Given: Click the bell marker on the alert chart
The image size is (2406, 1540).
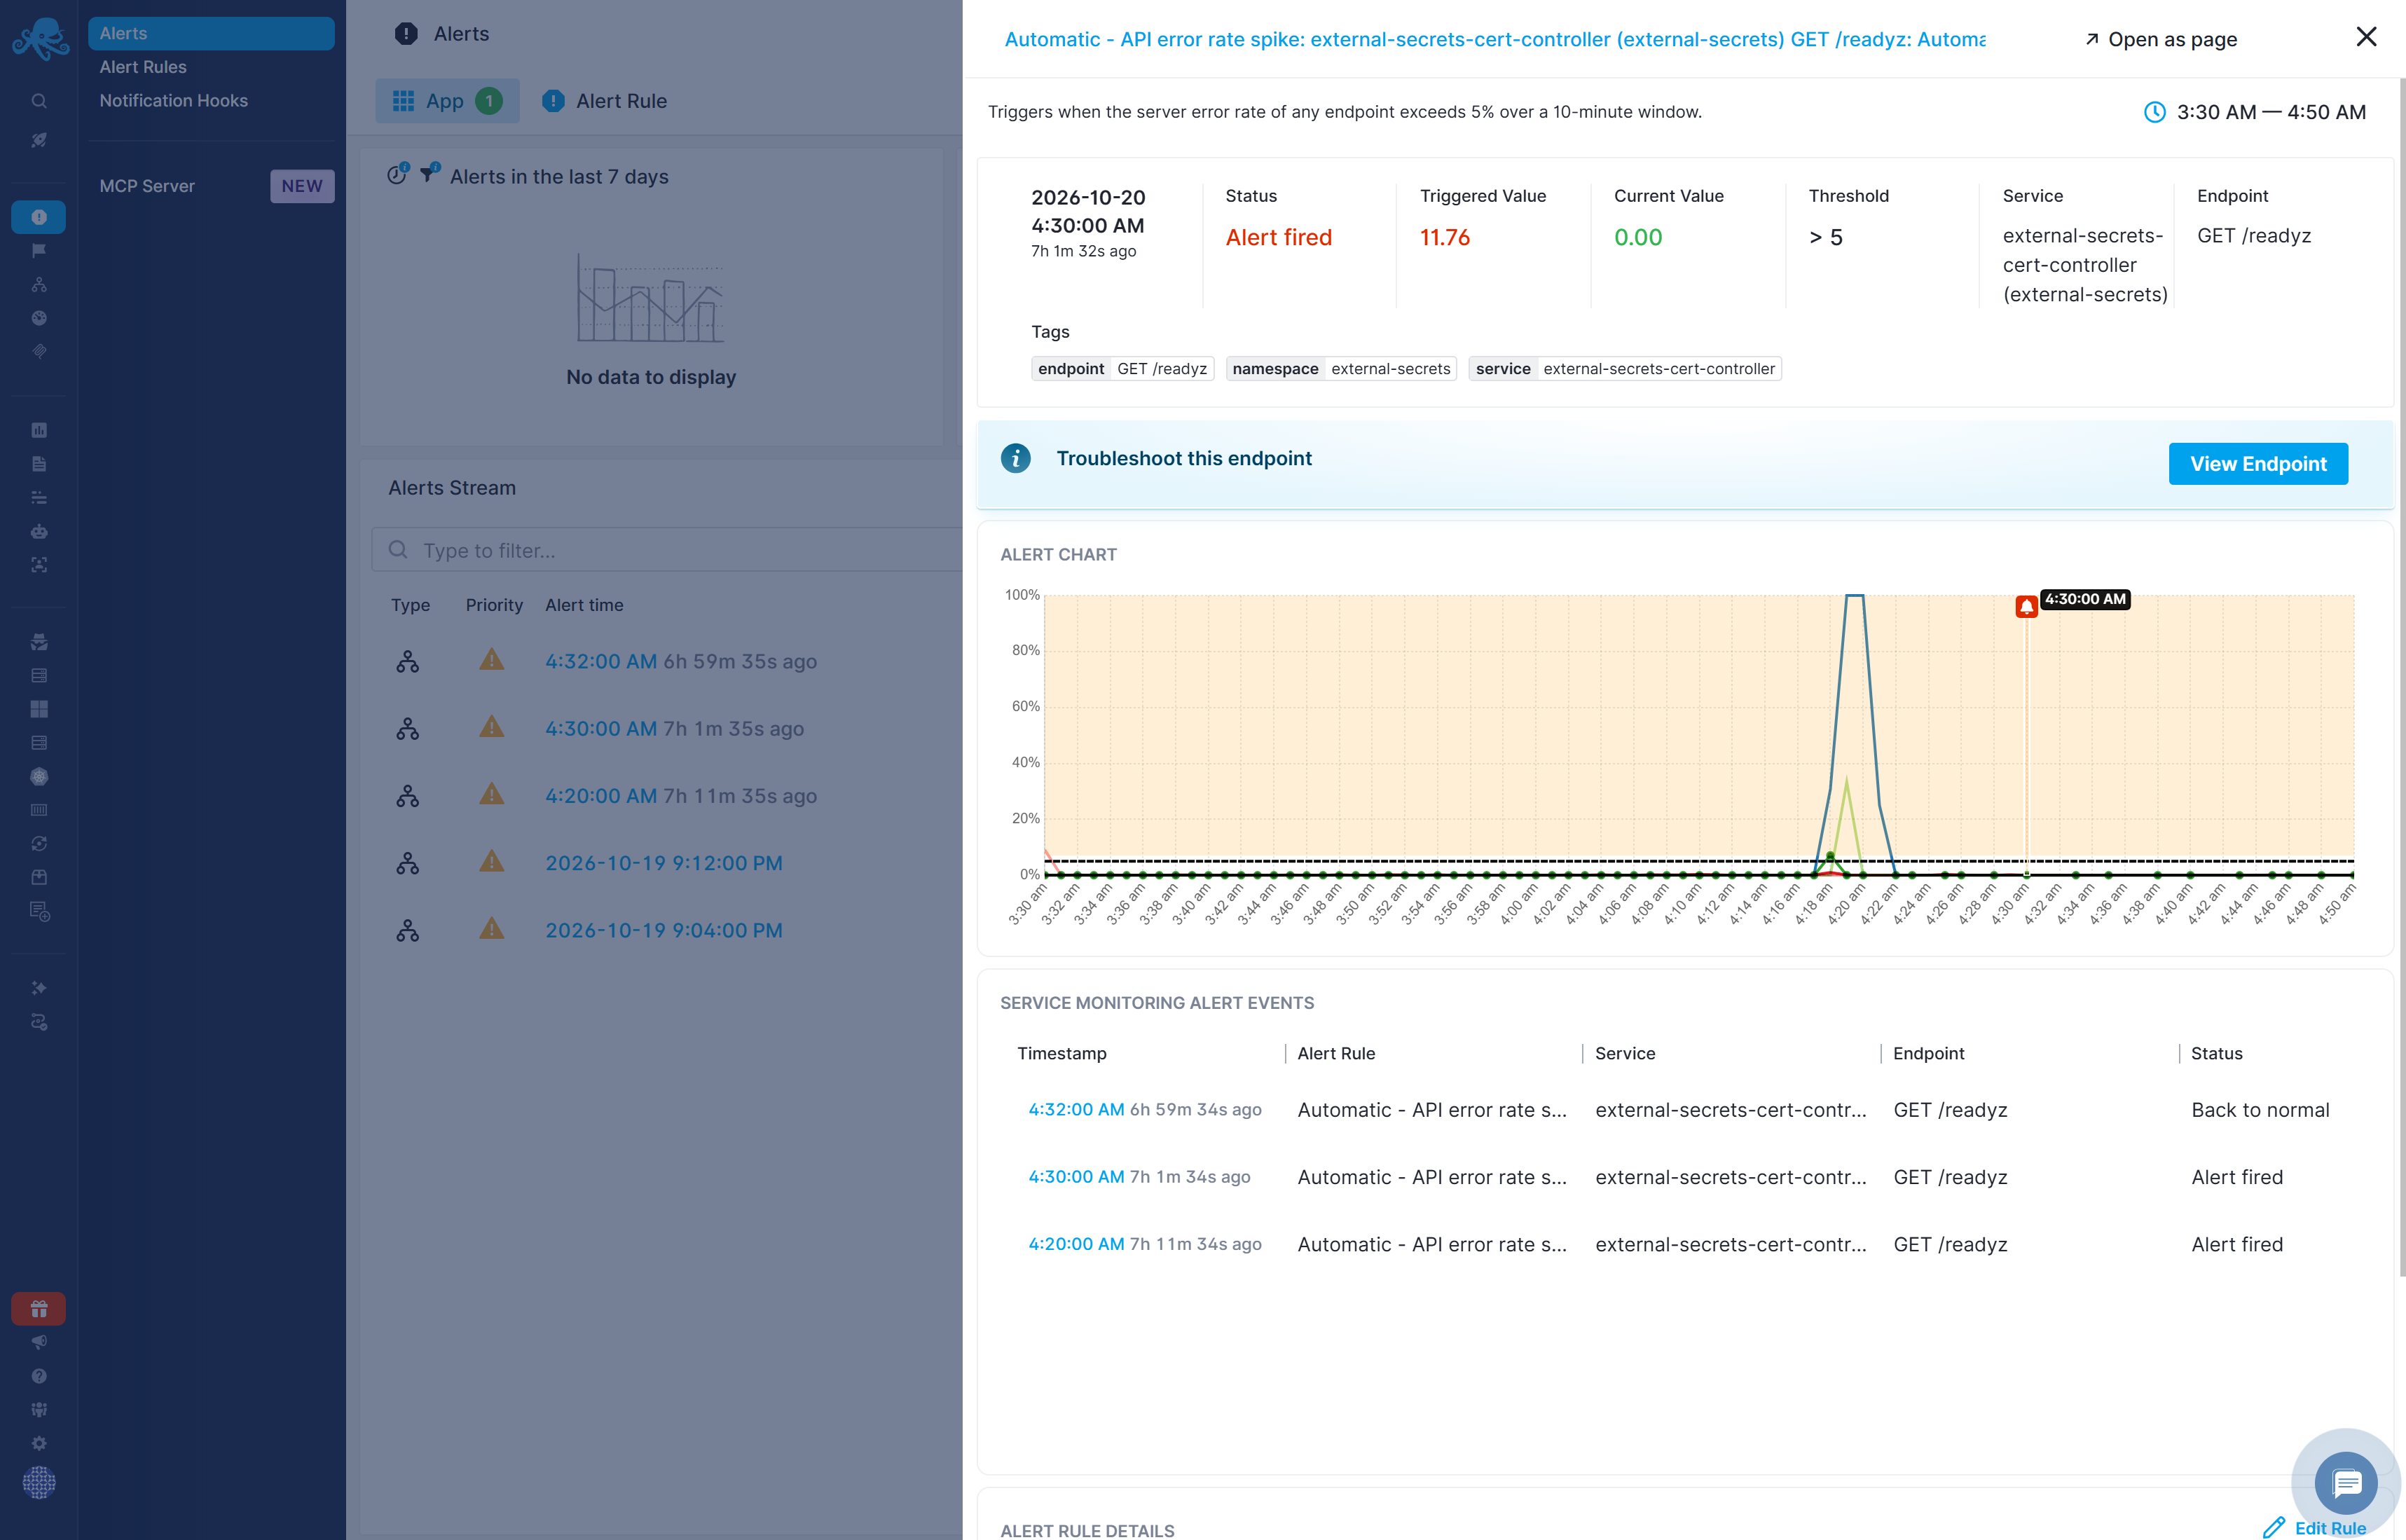Looking at the screenshot, I should [x=2026, y=606].
